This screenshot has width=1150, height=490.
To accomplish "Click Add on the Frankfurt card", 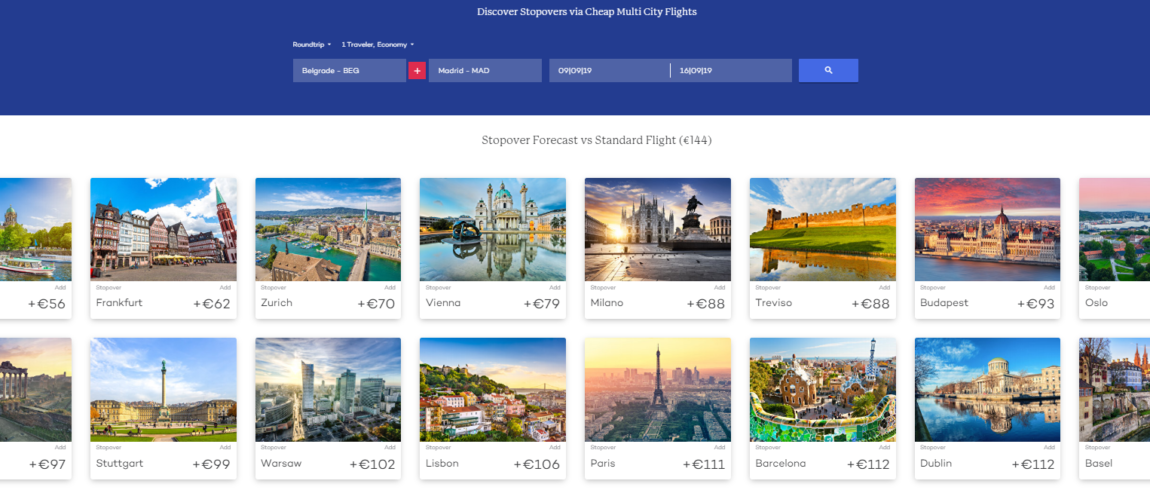I will pos(225,288).
